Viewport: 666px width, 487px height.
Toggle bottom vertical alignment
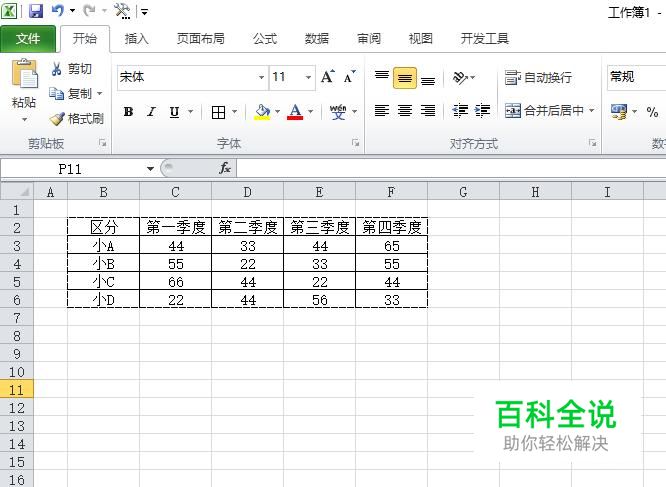428,78
